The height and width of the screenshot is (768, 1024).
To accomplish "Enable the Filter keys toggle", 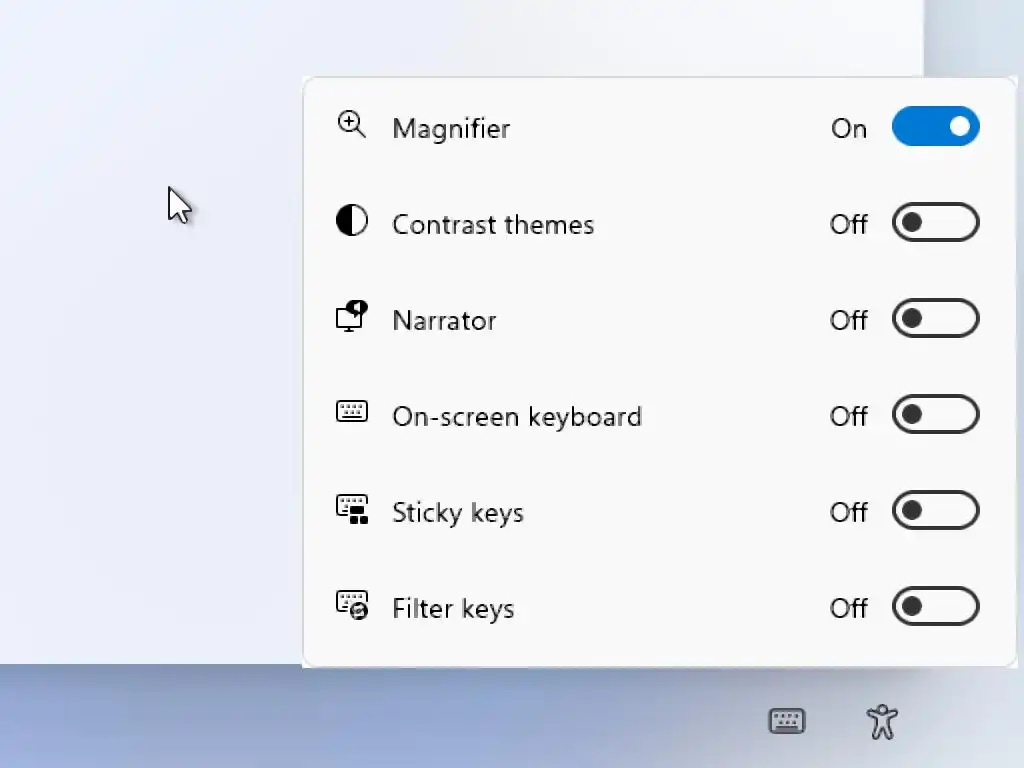I will point(935,606).
